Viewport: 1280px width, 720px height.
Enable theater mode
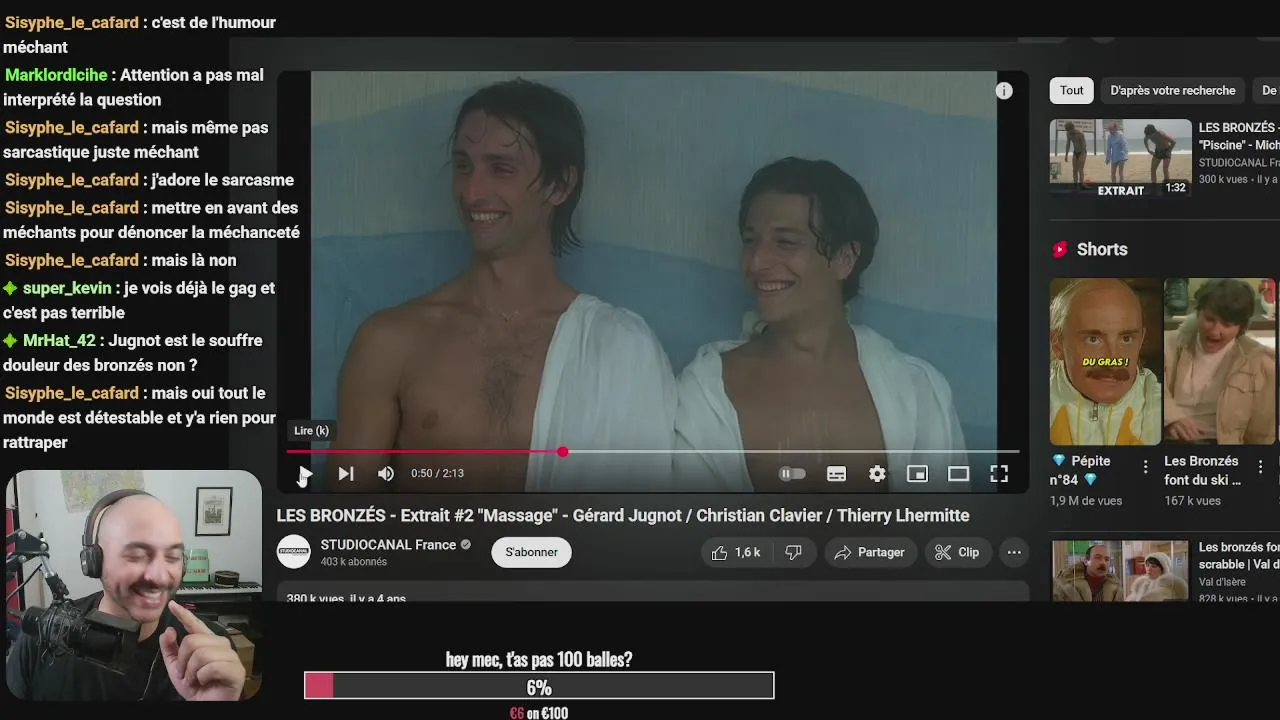click(958, 474)
